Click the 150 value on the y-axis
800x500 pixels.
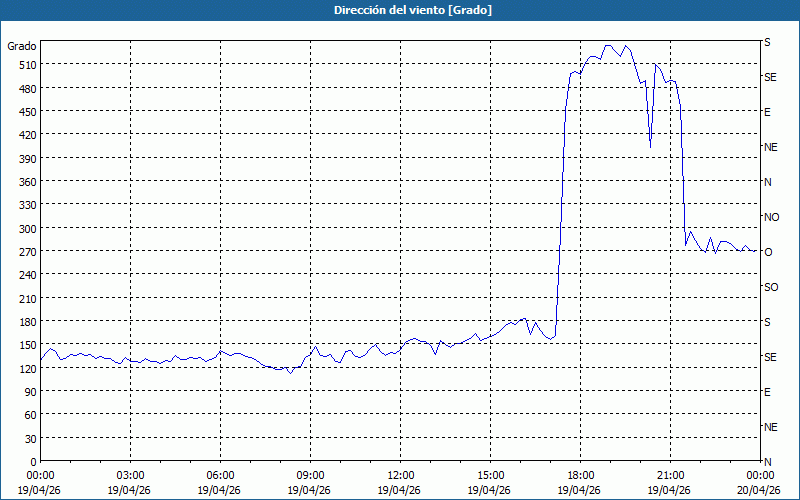coord(24,345)
